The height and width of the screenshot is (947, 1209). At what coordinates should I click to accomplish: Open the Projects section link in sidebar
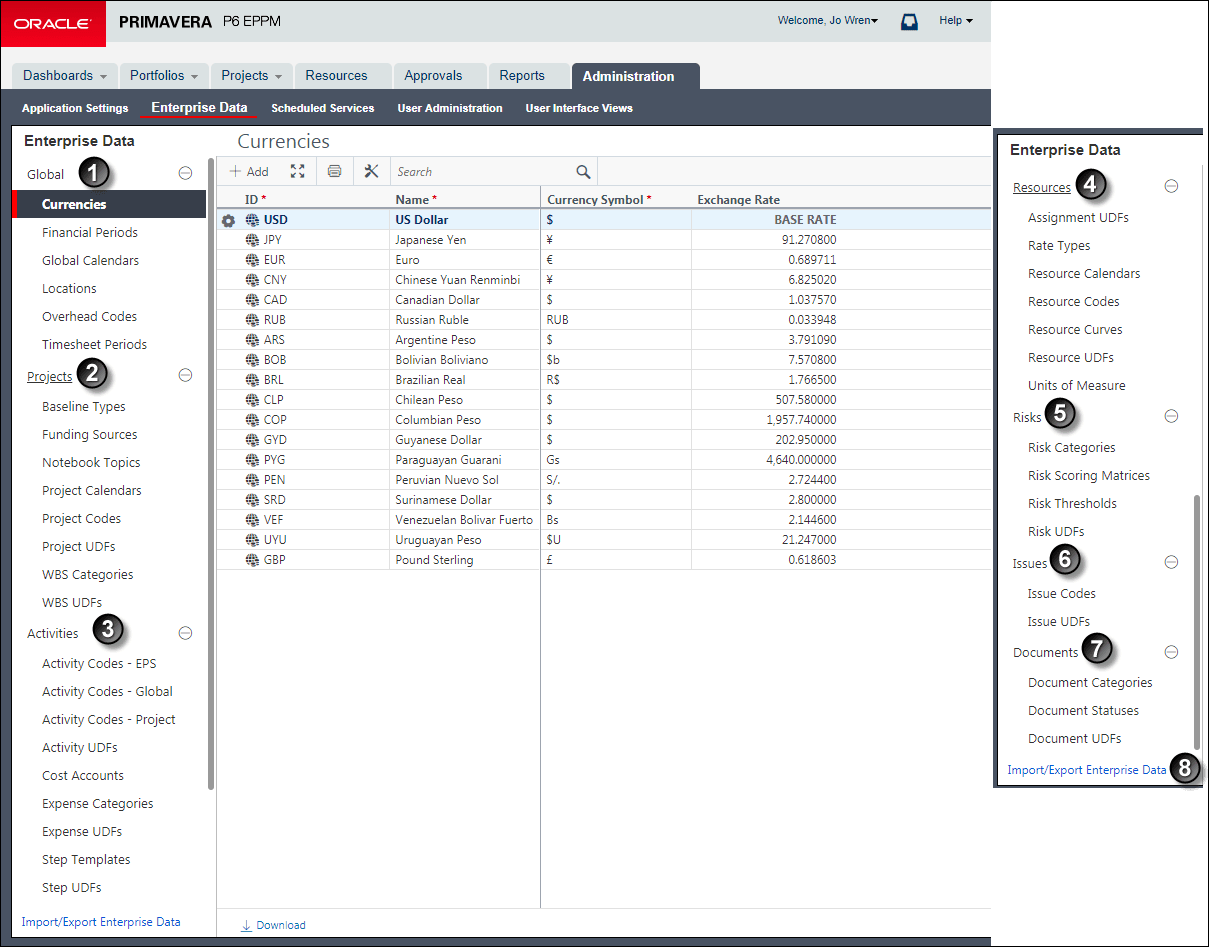(x=49, y=376)
